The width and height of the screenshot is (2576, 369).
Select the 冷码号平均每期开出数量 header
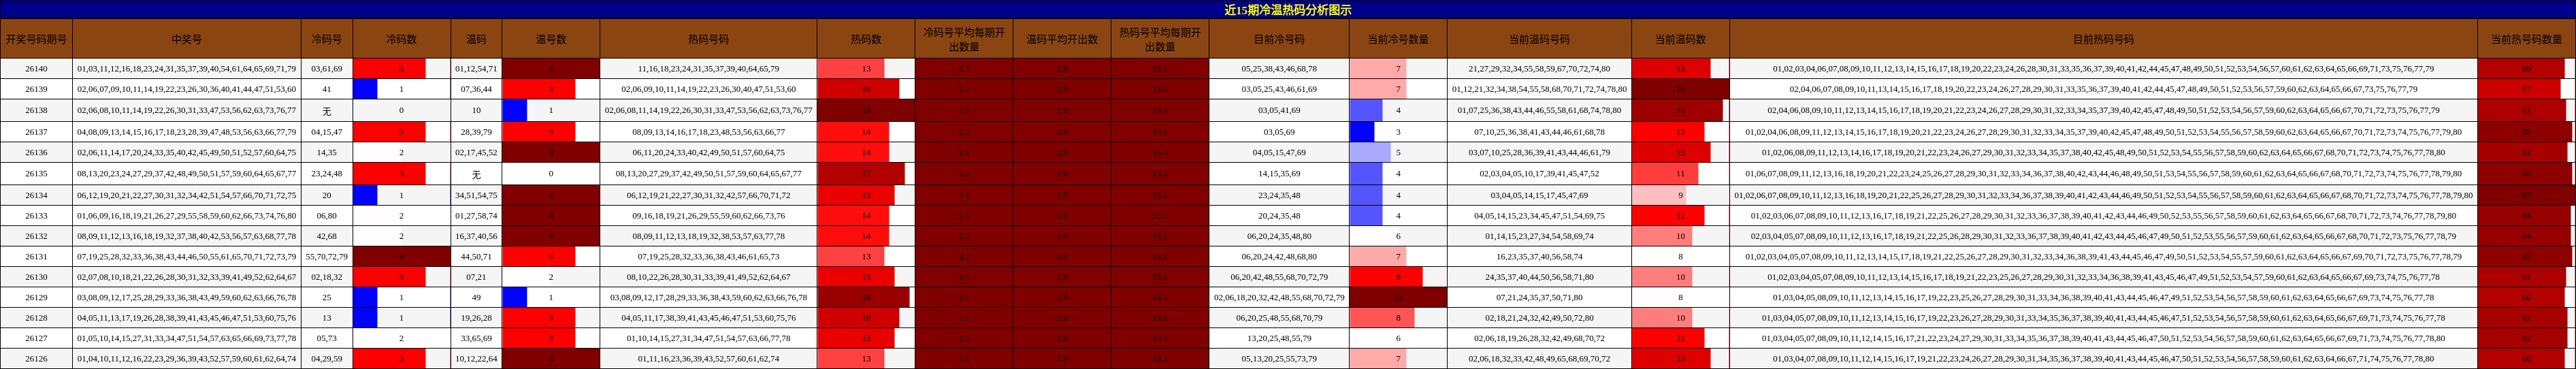964,39
